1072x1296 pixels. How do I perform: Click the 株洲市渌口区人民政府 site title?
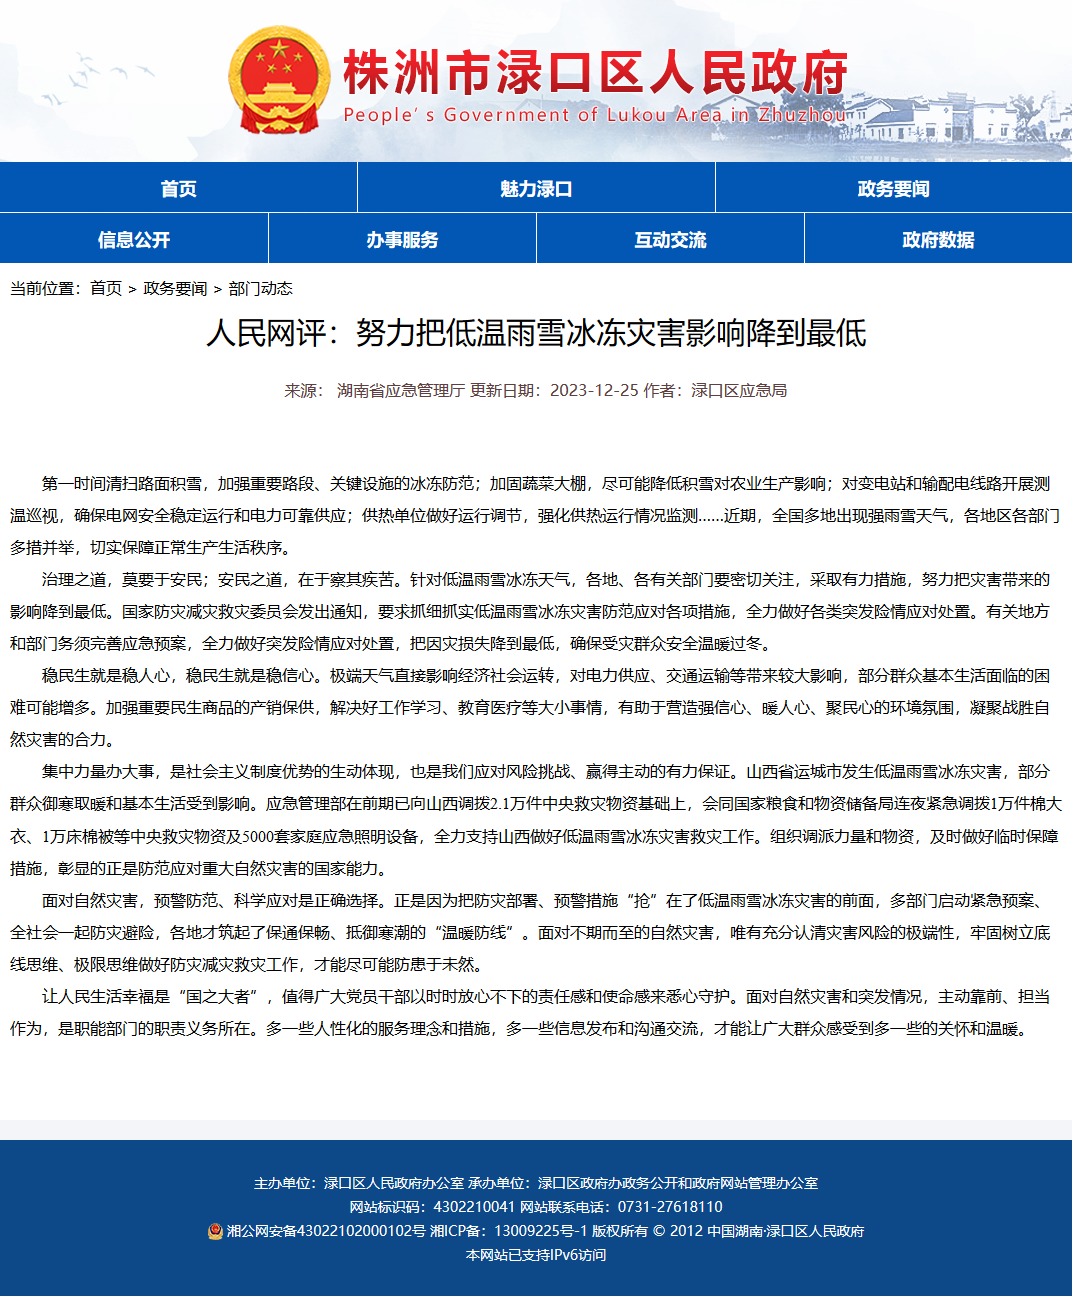pos(596,72)
